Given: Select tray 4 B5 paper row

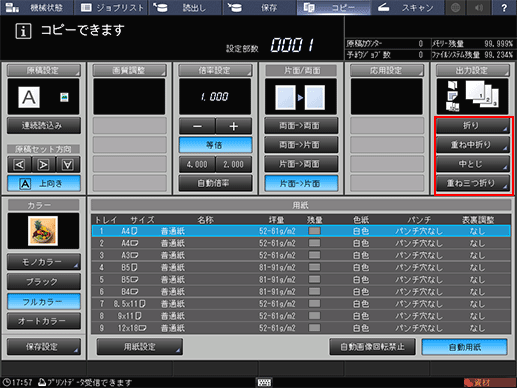Looking at the screenshot, I should [301, 267].
